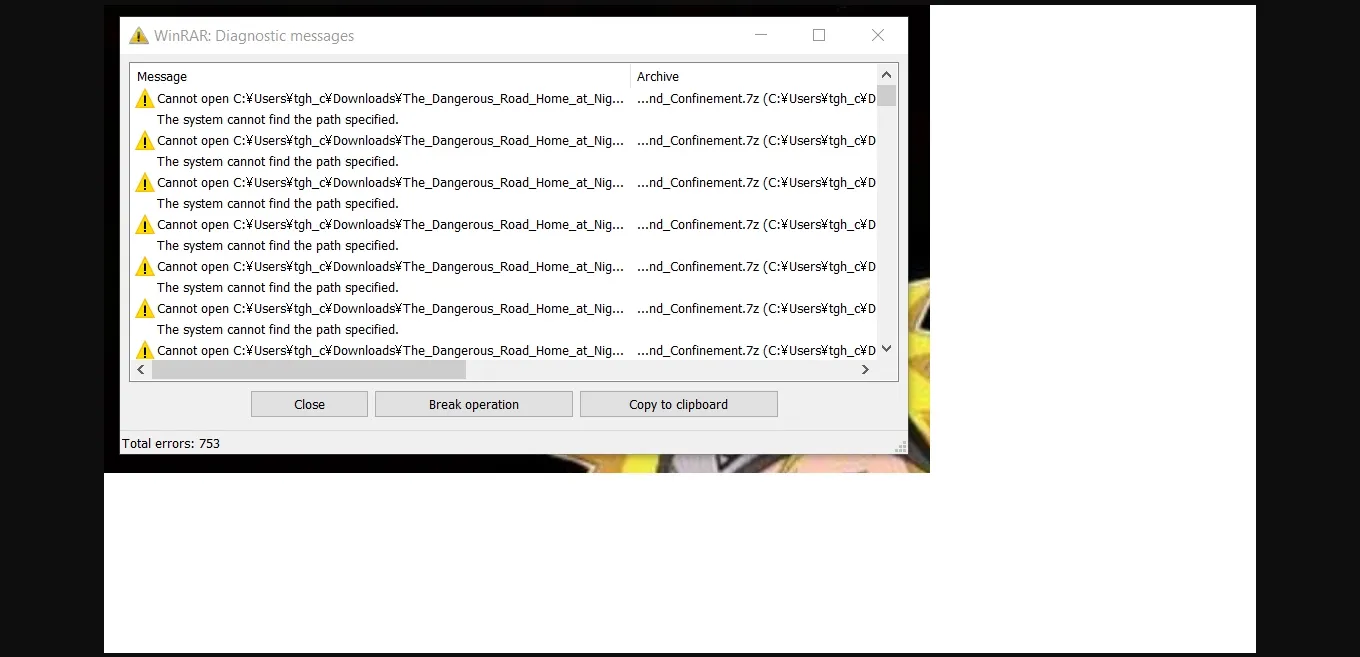This screenshot has height=657, width=1360.
Task: Copy diagnostic messages to clipboard
Action: (678, 404)
